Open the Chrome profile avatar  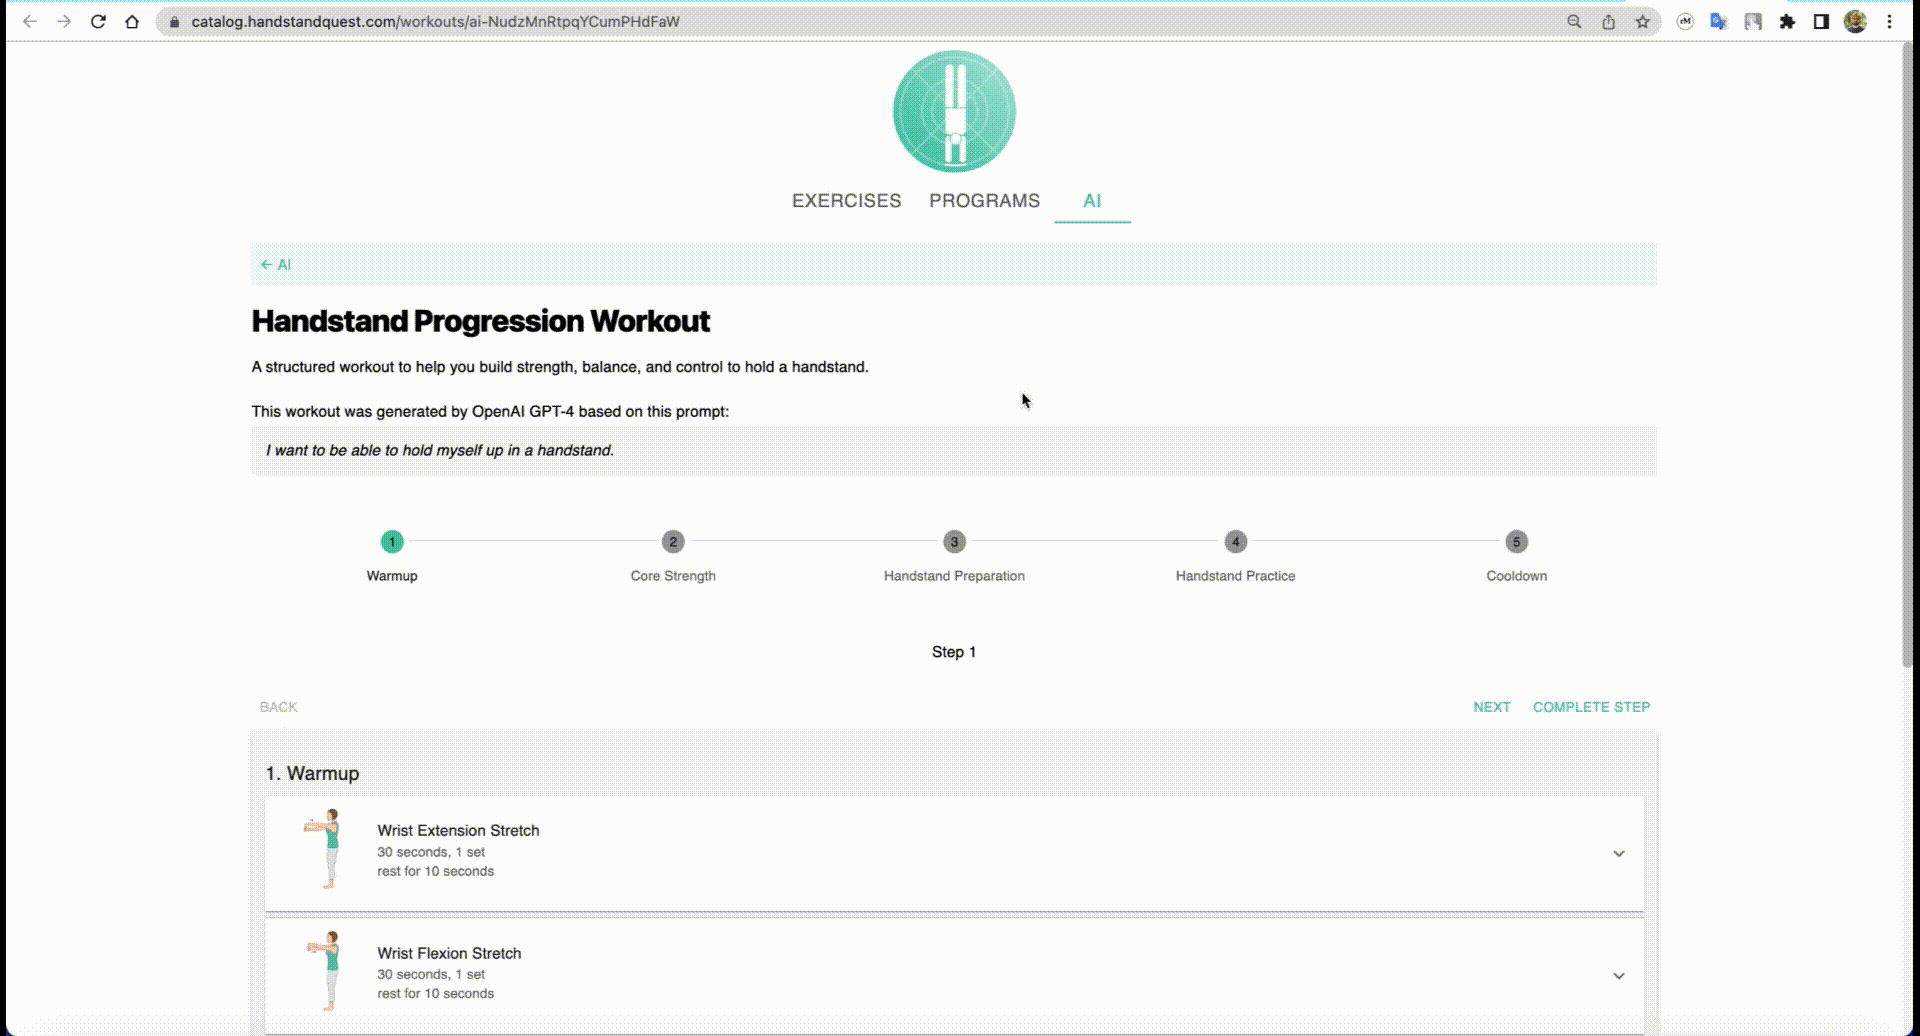(x=1855, y=21)
